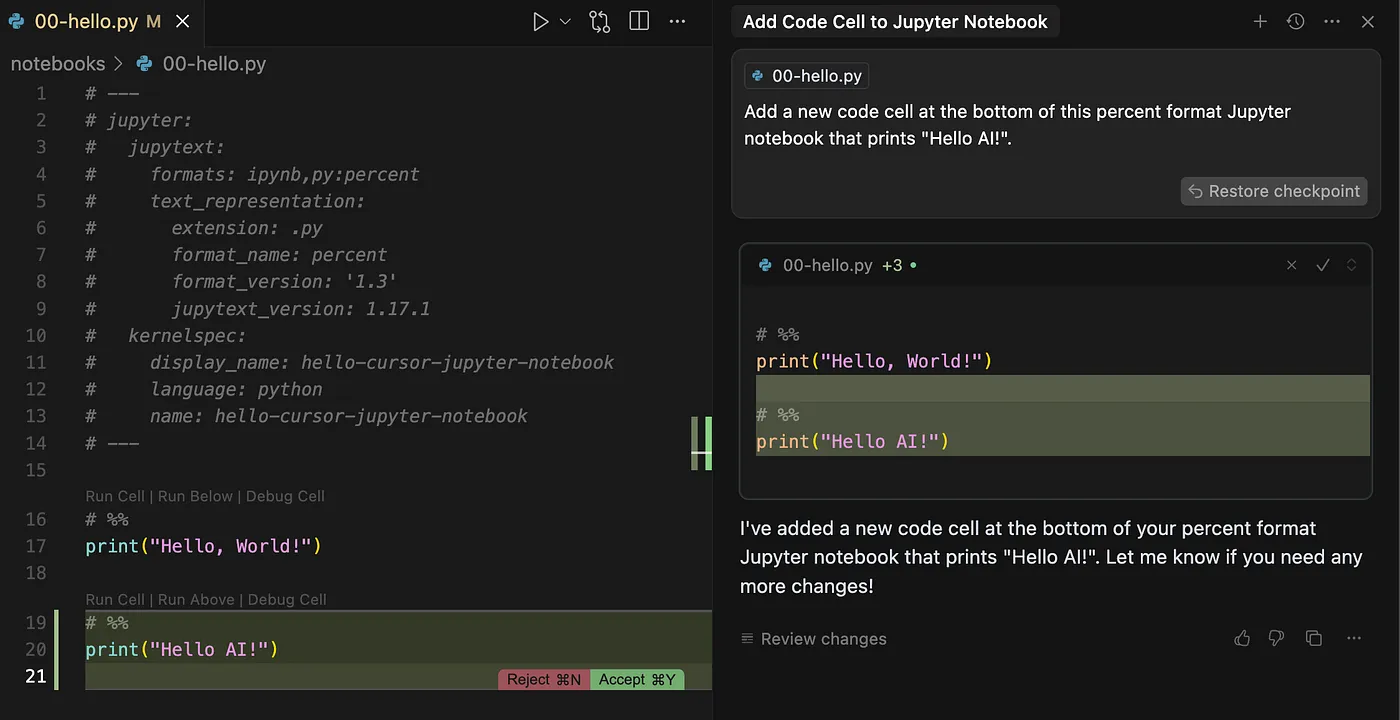Open the run options dropdown arrow
The width and height of the screenshot is (1400, 720).
(x=565, y=21)
